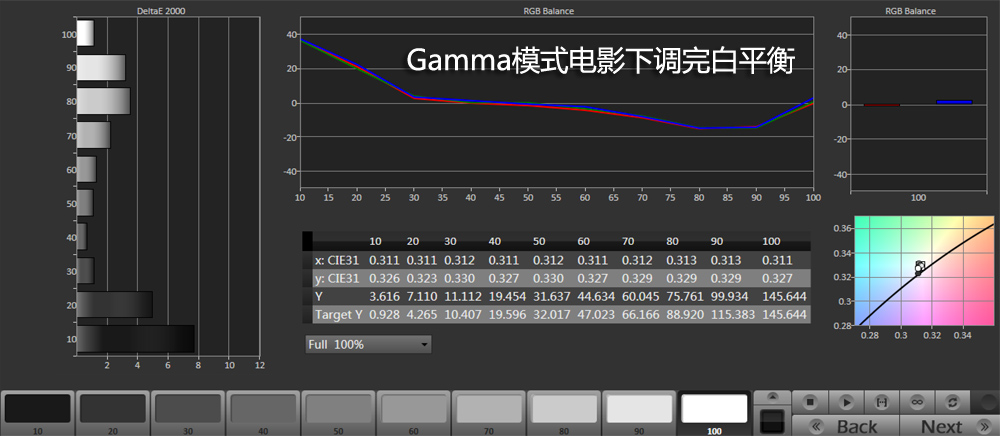
Task: Click the Target Y value 10.407
Action: (x=462, y=314)
